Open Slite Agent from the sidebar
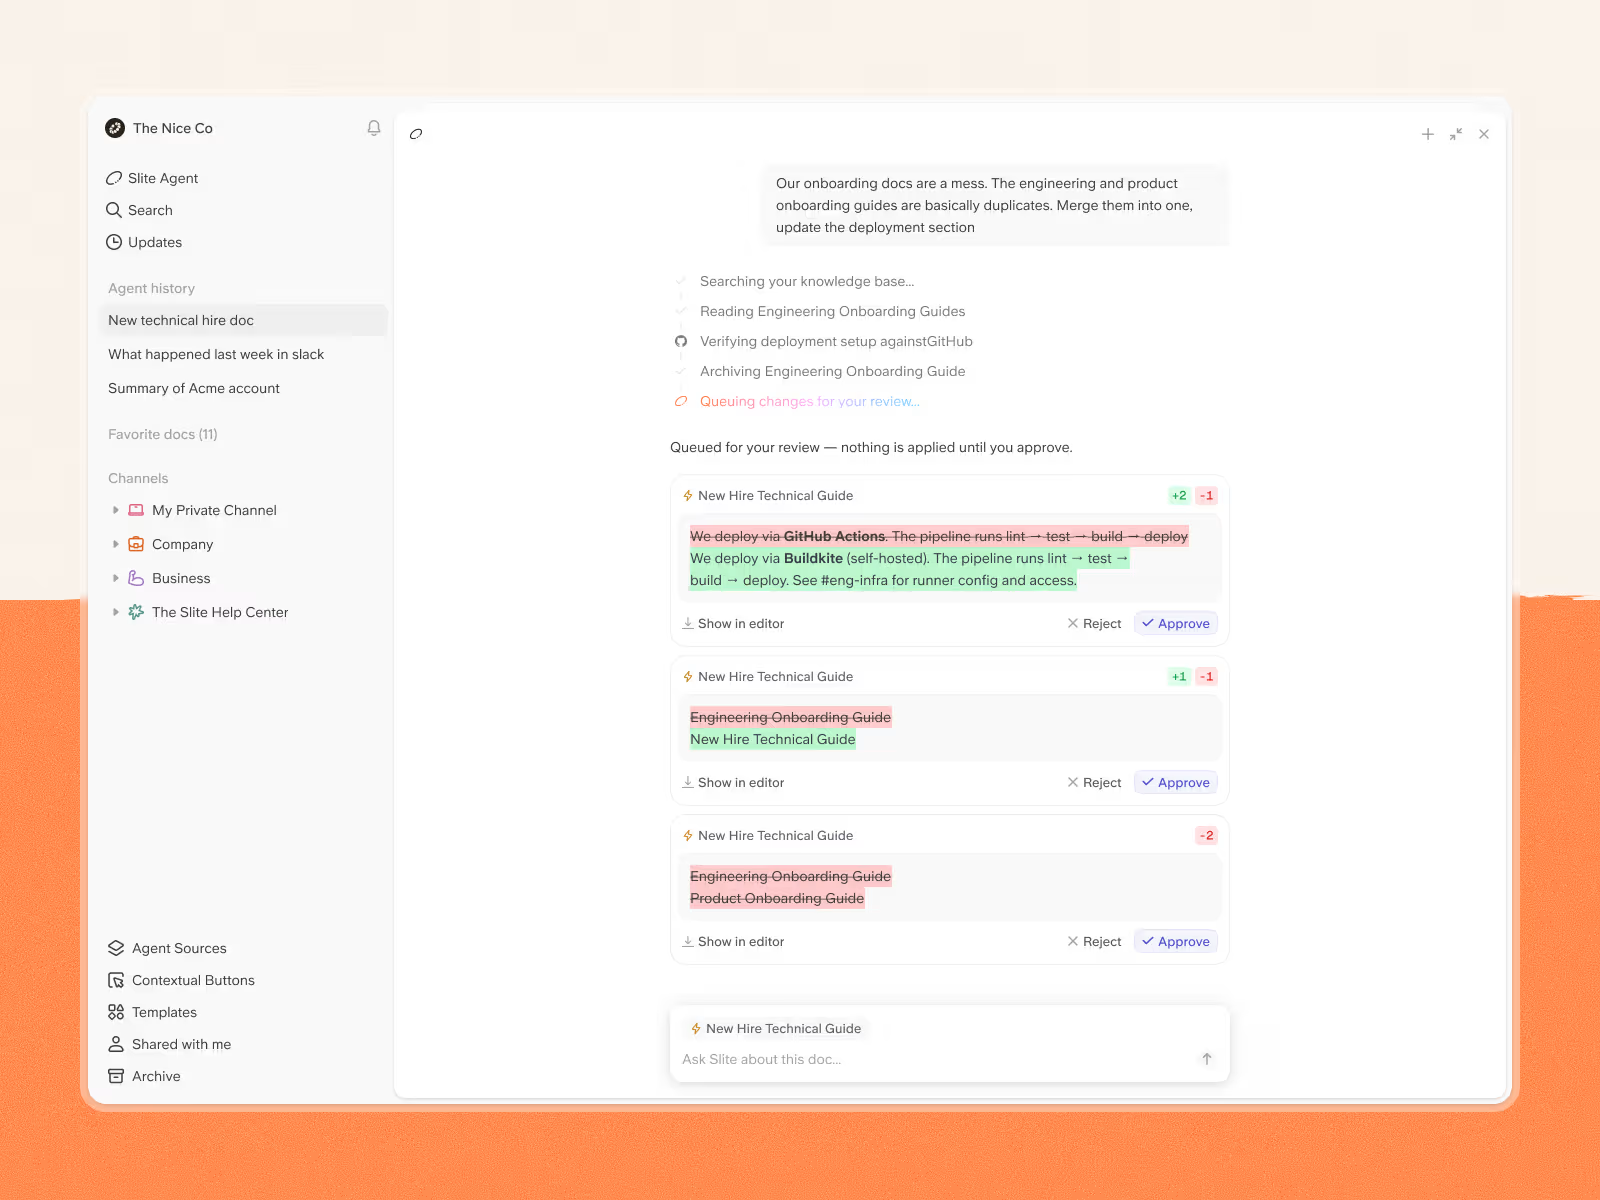Image resolution: width=1600 pixels, height=1200 pixels. 152,178
